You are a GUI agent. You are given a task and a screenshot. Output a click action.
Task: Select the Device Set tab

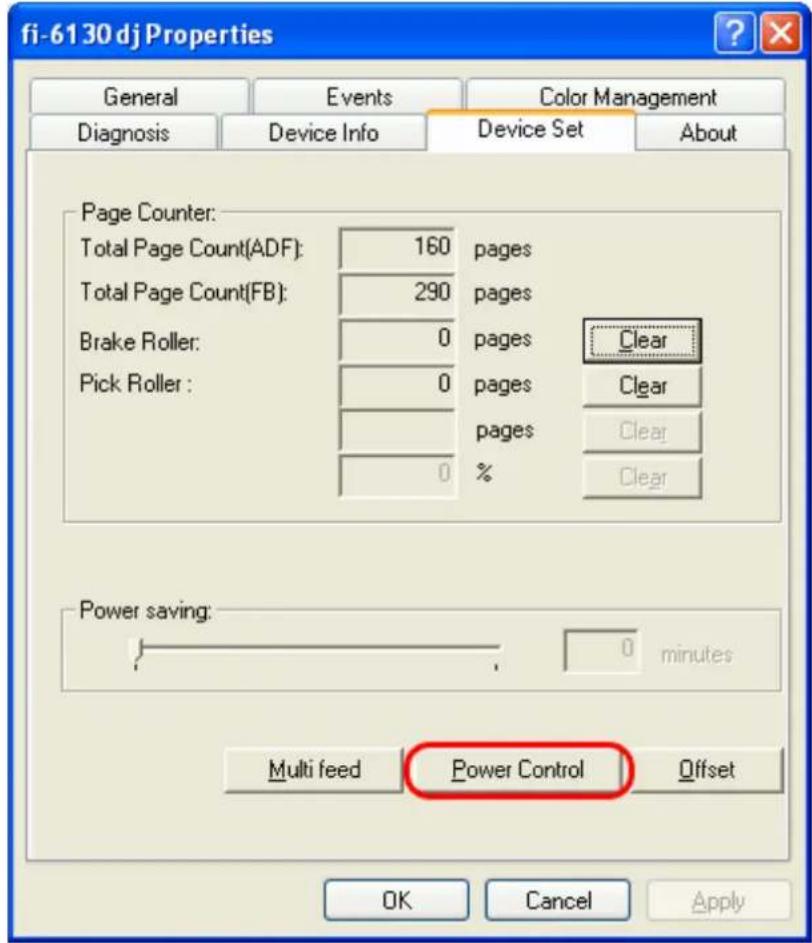531,129
